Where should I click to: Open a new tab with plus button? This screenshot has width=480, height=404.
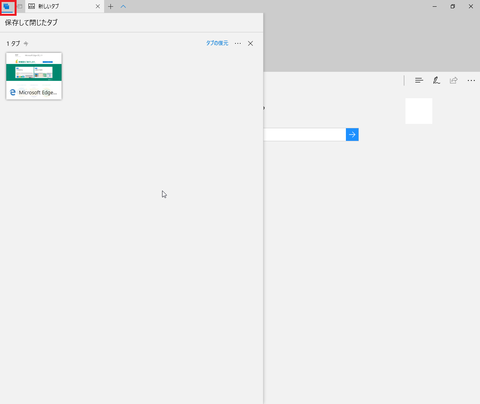click(x=111, y=6)
